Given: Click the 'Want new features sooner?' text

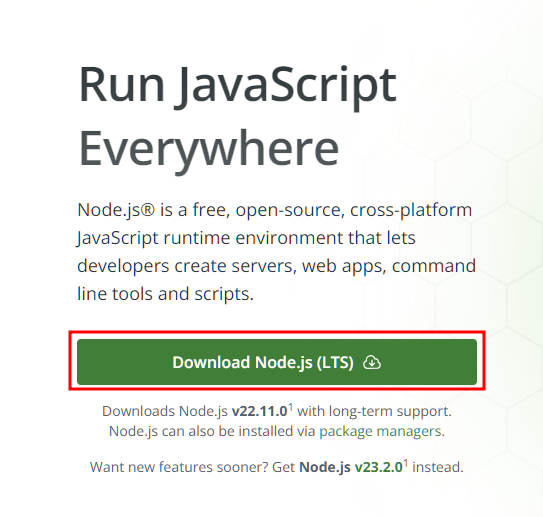Looking at the screenshot, I should (179, 467).
